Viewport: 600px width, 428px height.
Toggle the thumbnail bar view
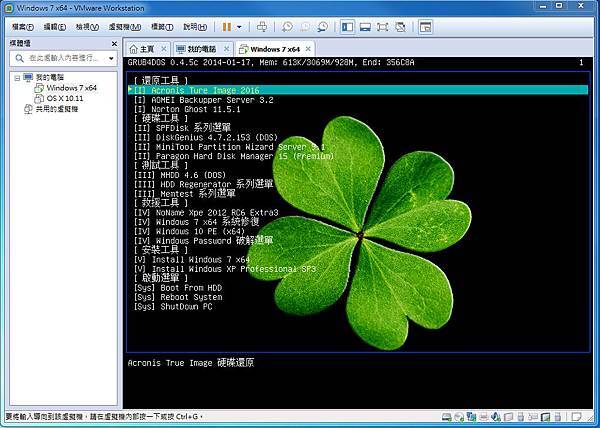[365, 27]
